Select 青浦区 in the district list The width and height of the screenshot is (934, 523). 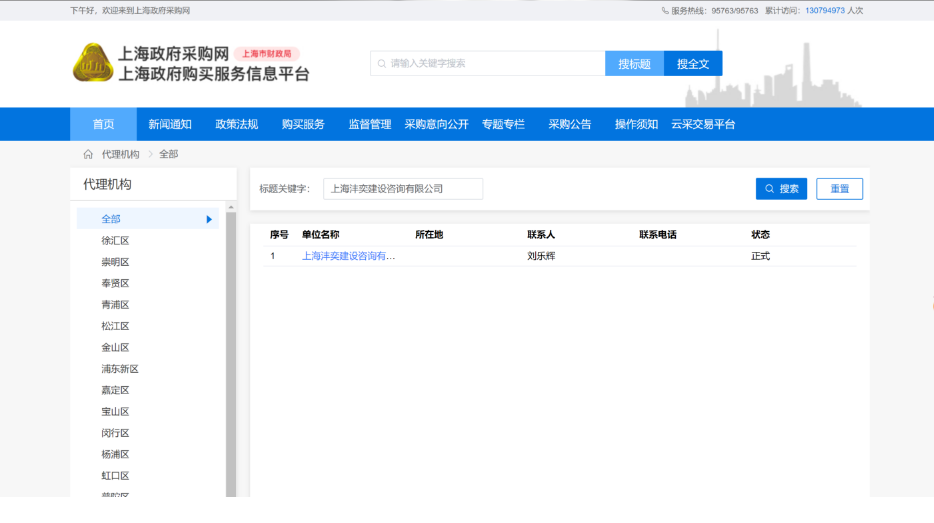116,305
